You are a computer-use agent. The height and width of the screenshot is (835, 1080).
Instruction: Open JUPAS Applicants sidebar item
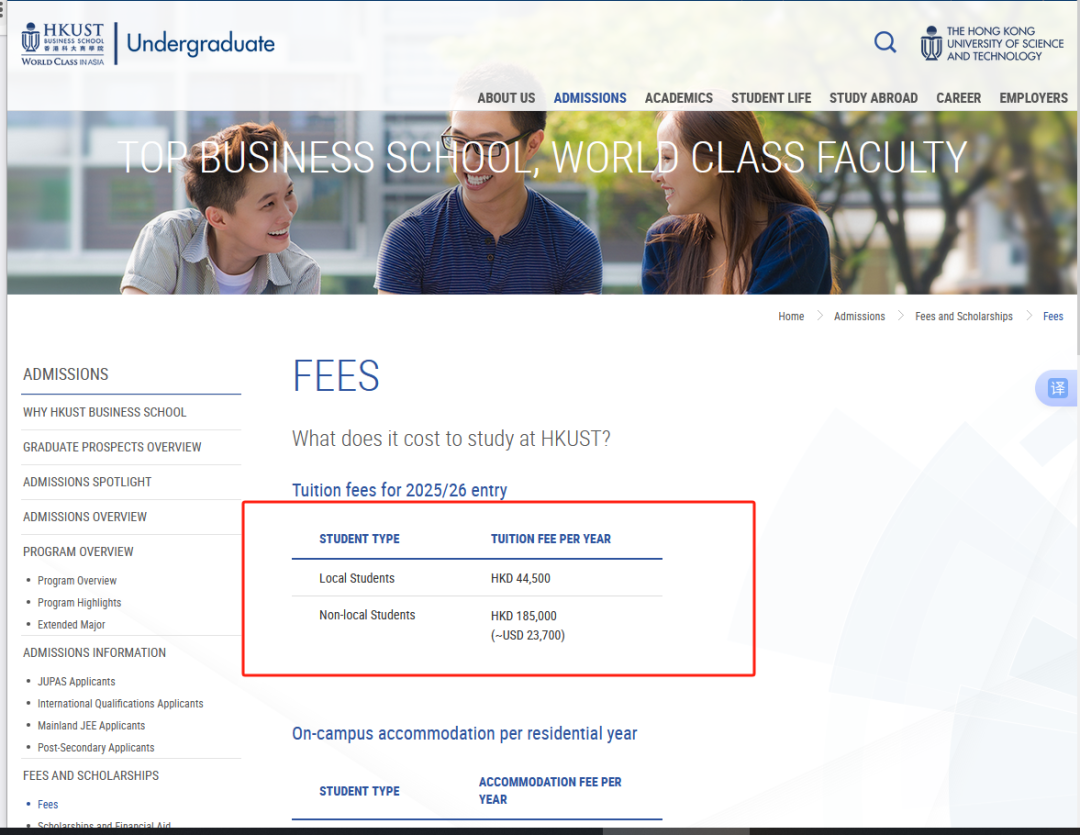click(x=76, y=681)
